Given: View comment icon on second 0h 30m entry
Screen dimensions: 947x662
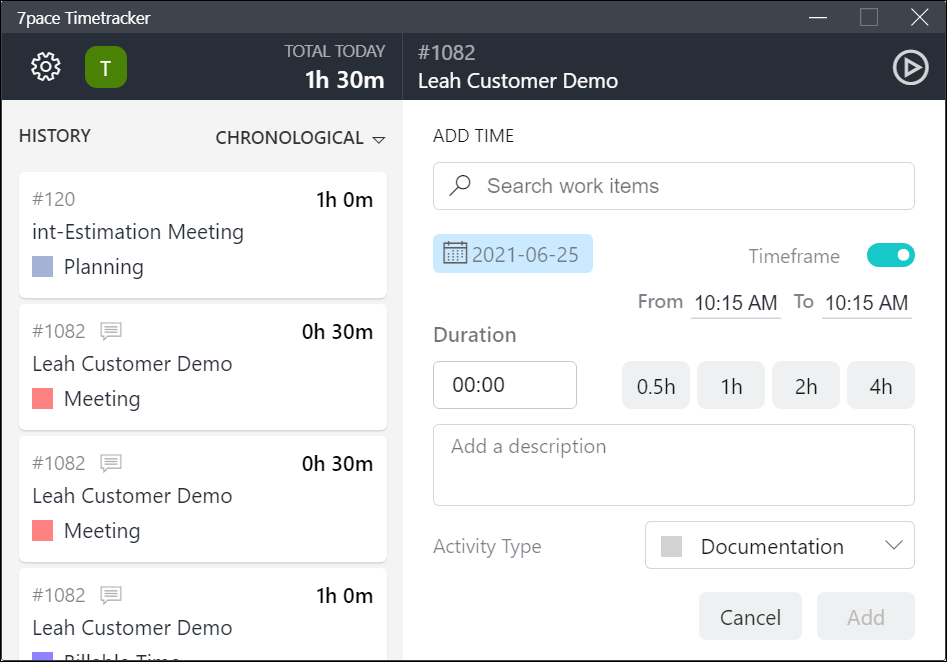Looking at the screenshot, I should (x=111, y=463).
